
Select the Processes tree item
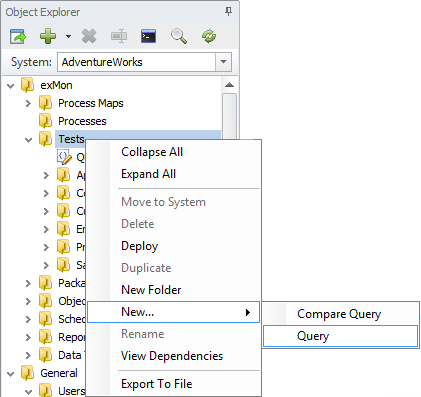(x=82, y=121)
